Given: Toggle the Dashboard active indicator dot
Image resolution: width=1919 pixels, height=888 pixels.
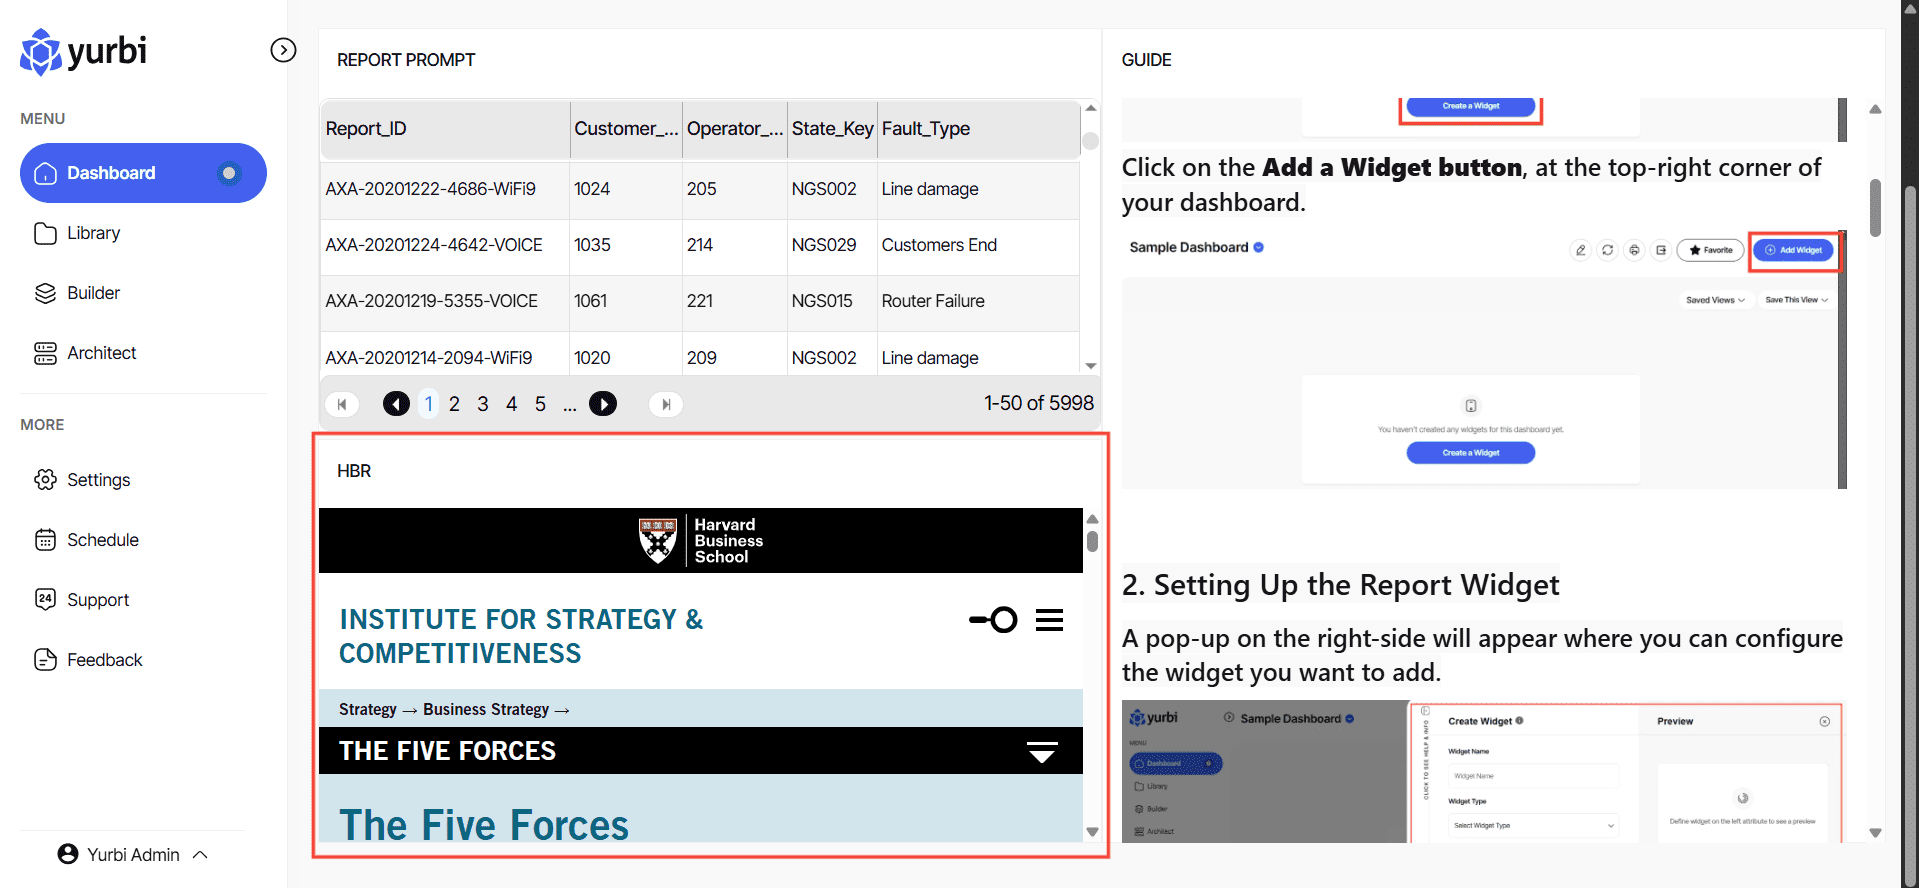Looking at the screenshot, I should point(229,173).
